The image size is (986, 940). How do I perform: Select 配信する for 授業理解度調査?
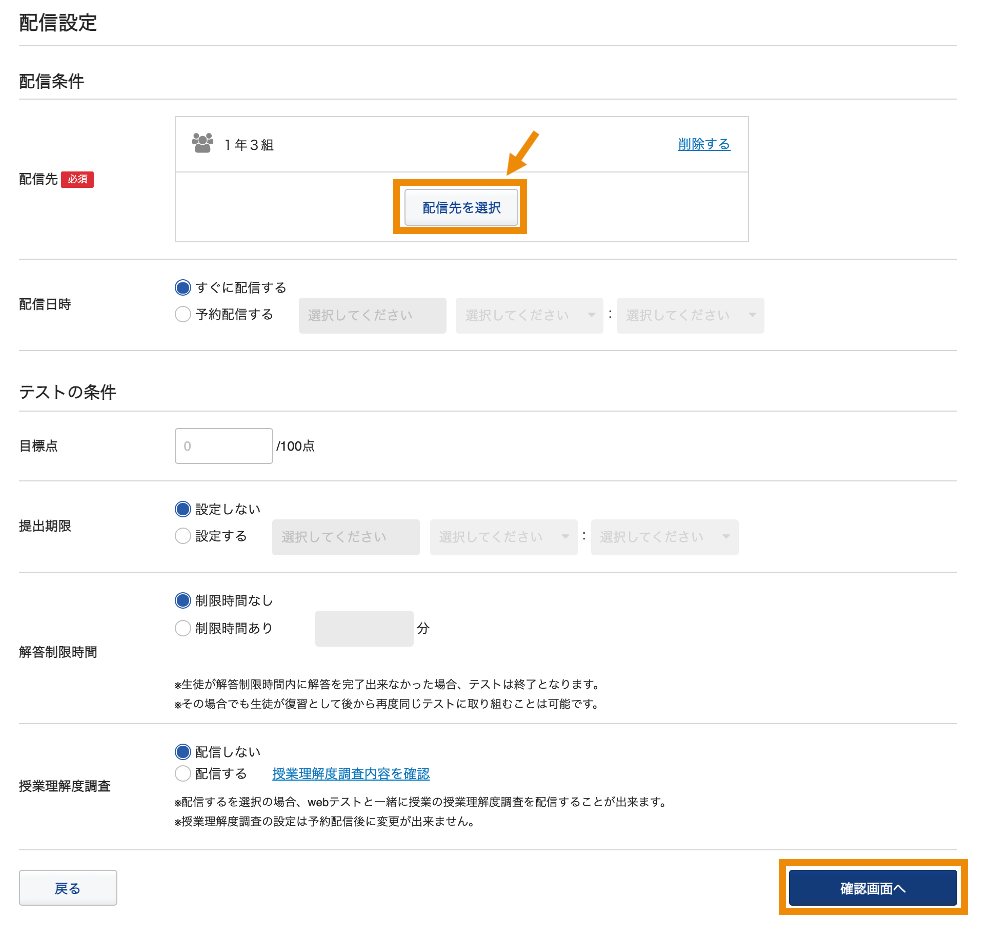(x=182, y=774)
